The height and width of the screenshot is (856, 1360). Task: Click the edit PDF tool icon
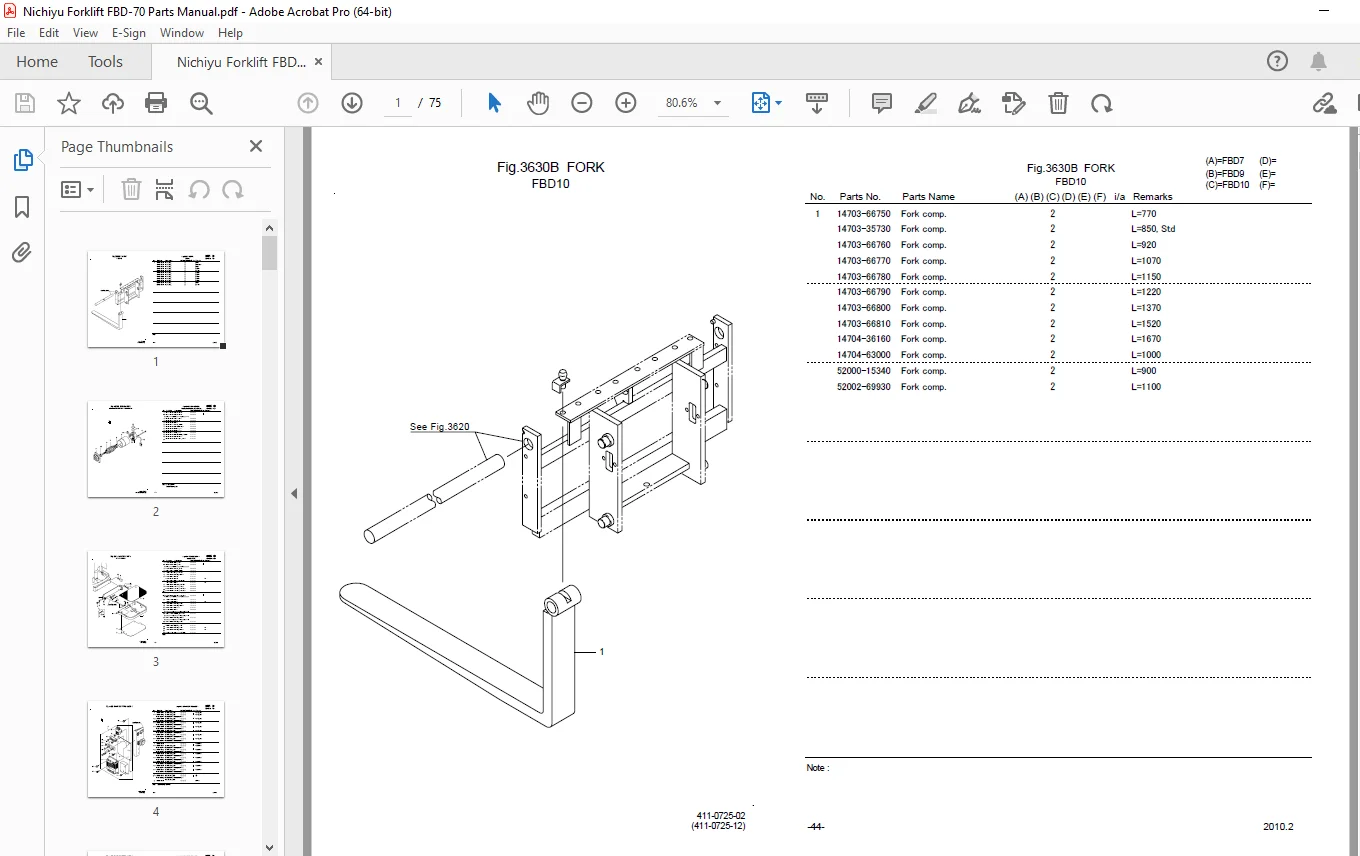(1014, 103)
